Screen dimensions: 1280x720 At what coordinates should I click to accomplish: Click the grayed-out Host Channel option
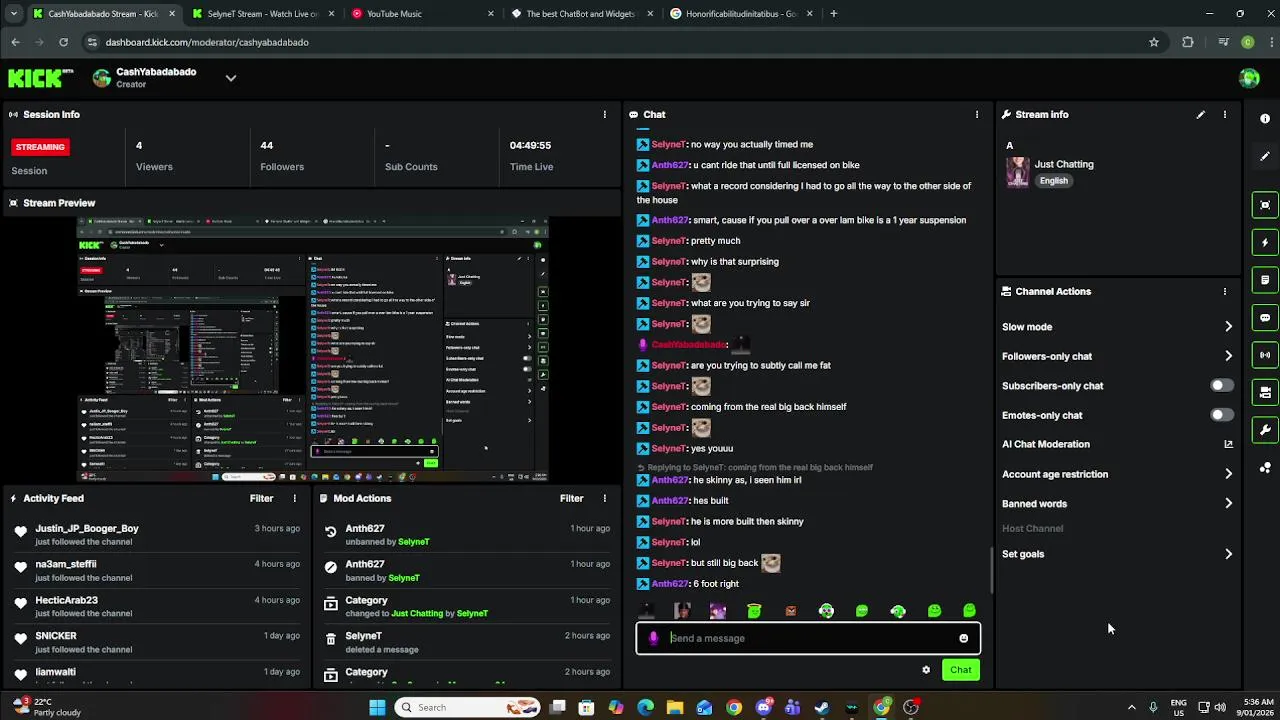tap(1032, 529)
